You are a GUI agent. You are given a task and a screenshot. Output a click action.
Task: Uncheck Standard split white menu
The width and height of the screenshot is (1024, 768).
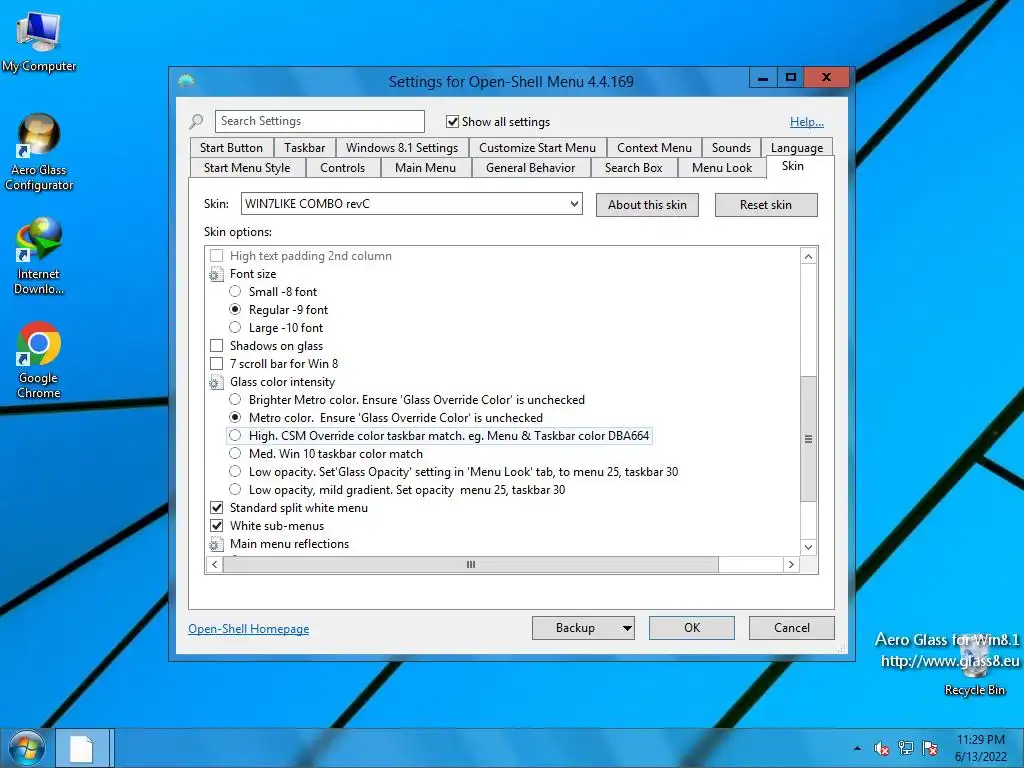(216, 507)
